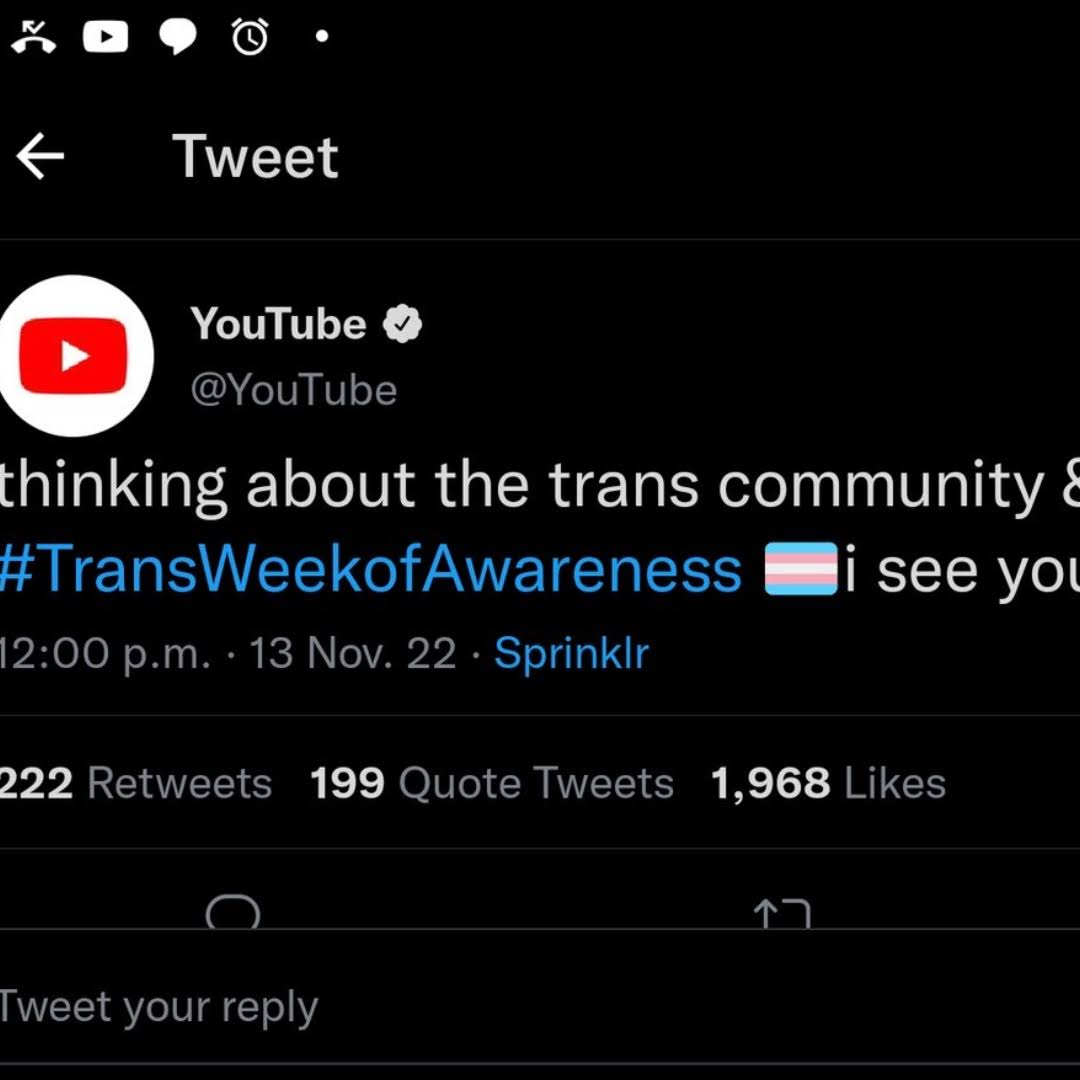
Task: Tap the verified badge next to YouTube
Action: pyautogui.click(x=402, y=324)
